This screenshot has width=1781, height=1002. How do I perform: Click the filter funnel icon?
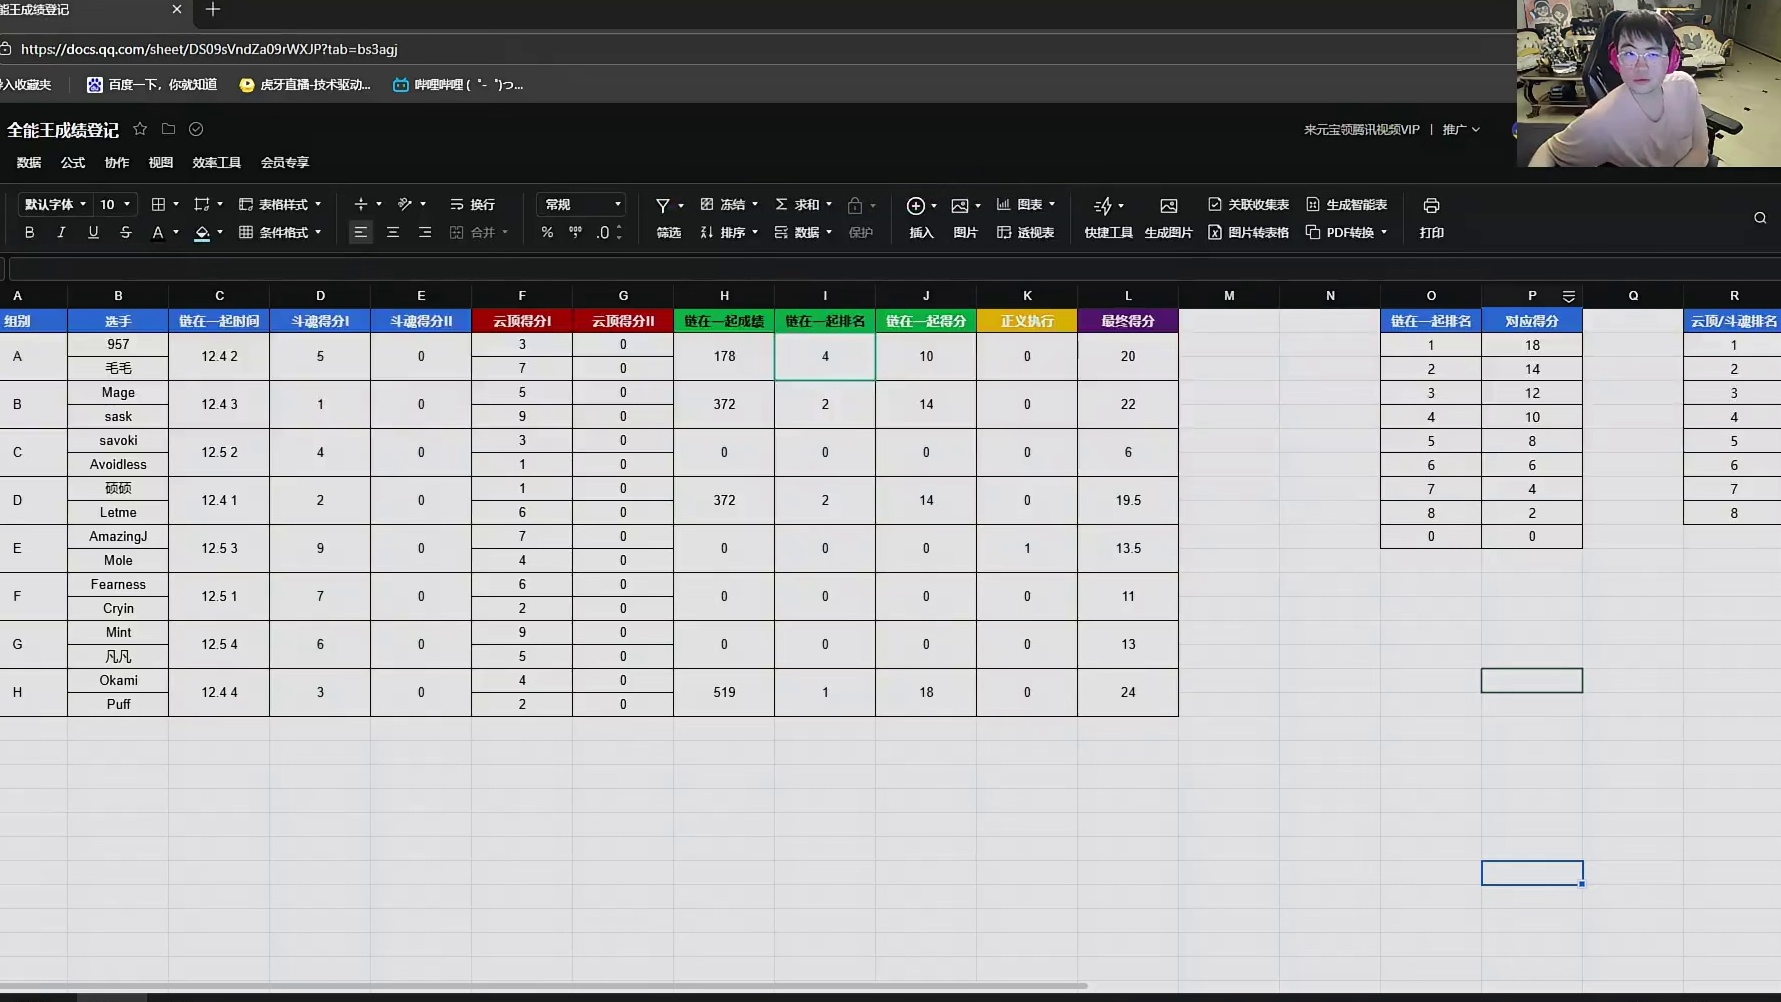pyautogui.click(x=662, y=206)
